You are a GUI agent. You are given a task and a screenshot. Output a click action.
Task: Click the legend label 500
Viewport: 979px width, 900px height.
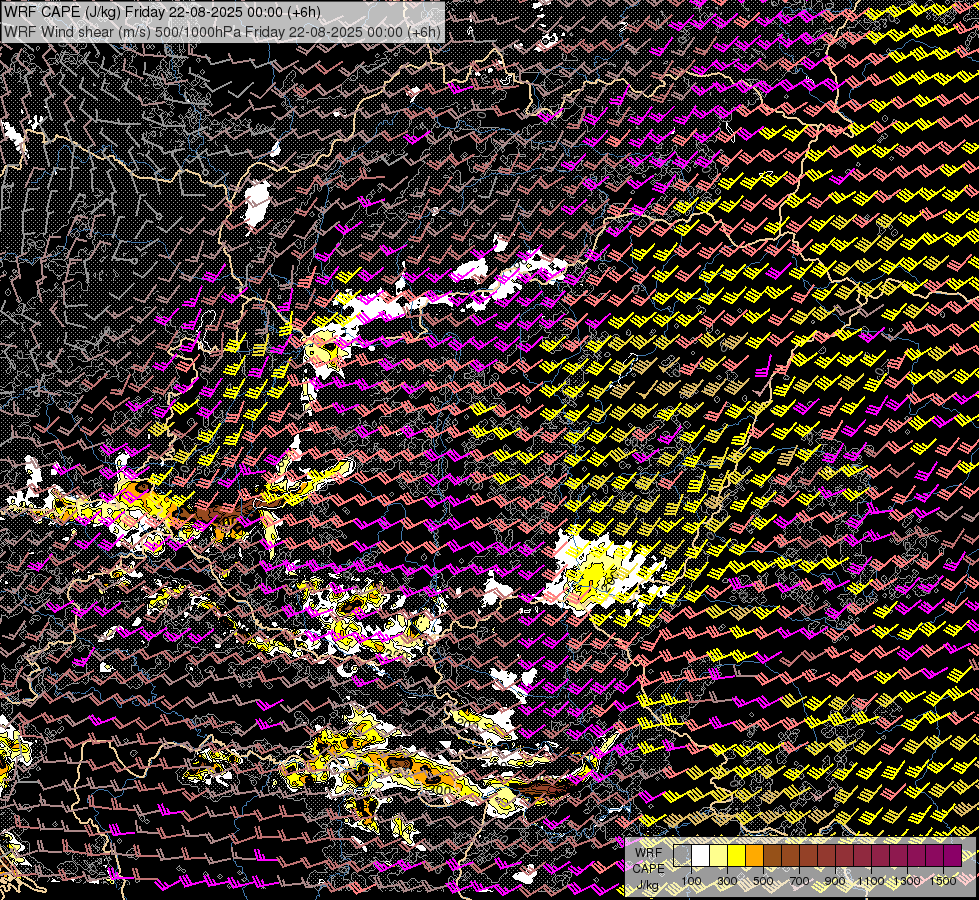point(763,881)
